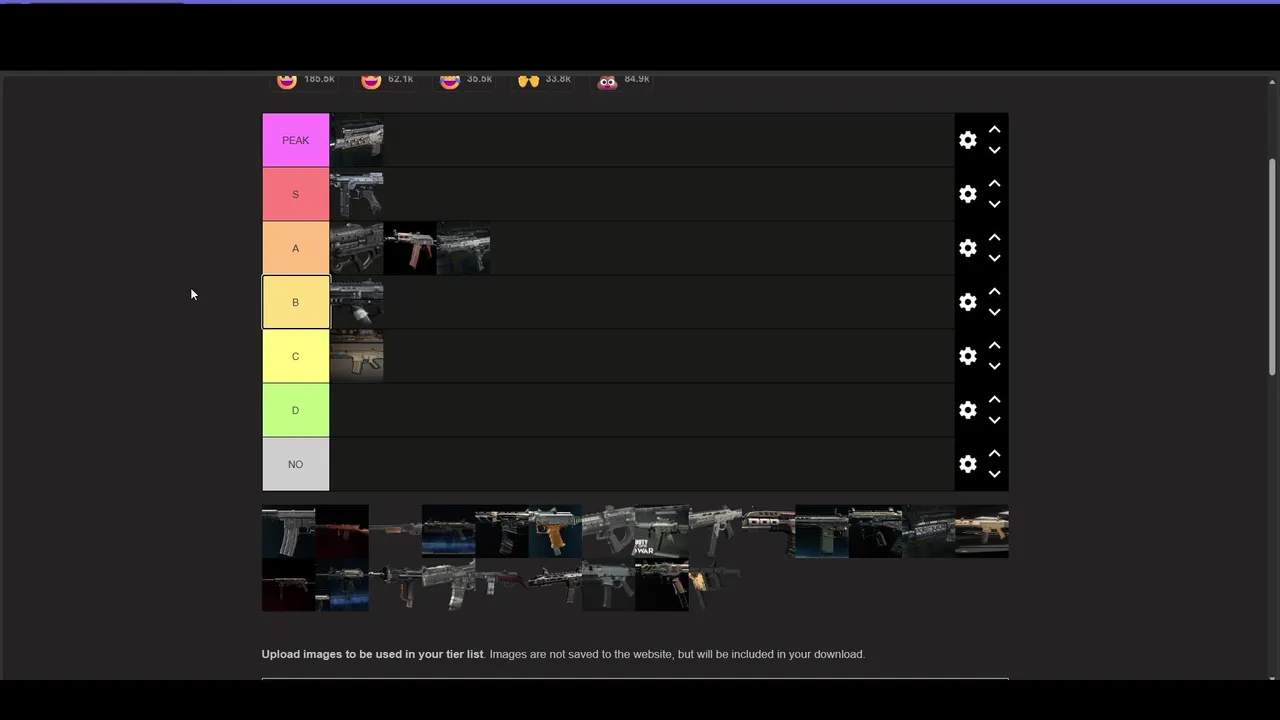Click the 'Upload images to be used' text
Image resolution: width=1280 pixels, height=720 pixels.
pos(372,654)
